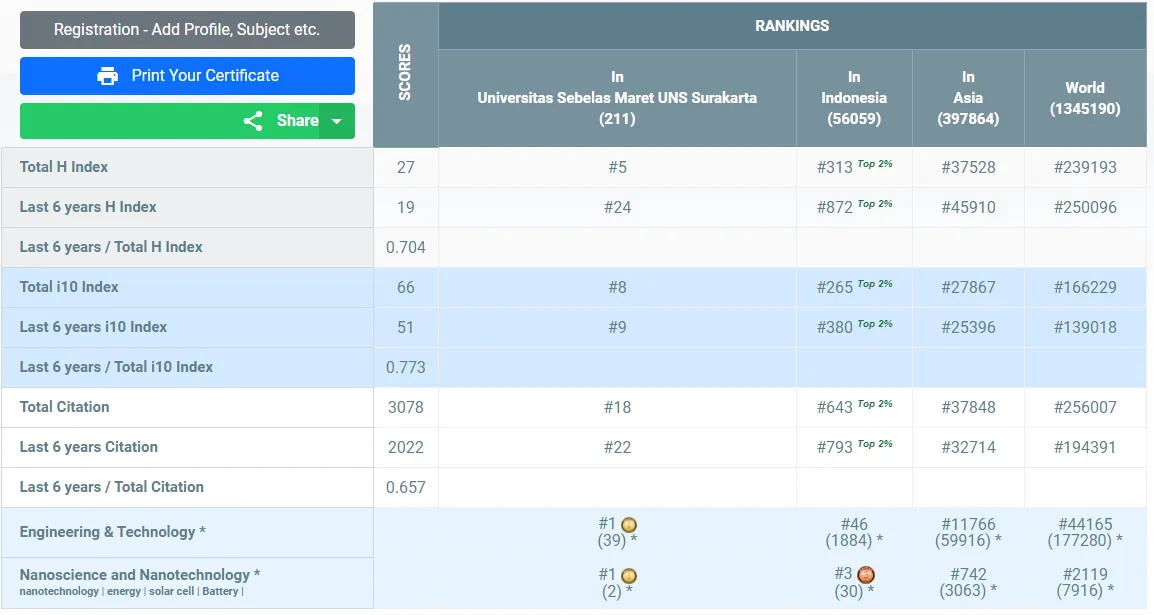Image resolution: width=1154 pixels, height=615 pixels.
Task: Click Total Citation score 3078
Action: coord(405,407)
